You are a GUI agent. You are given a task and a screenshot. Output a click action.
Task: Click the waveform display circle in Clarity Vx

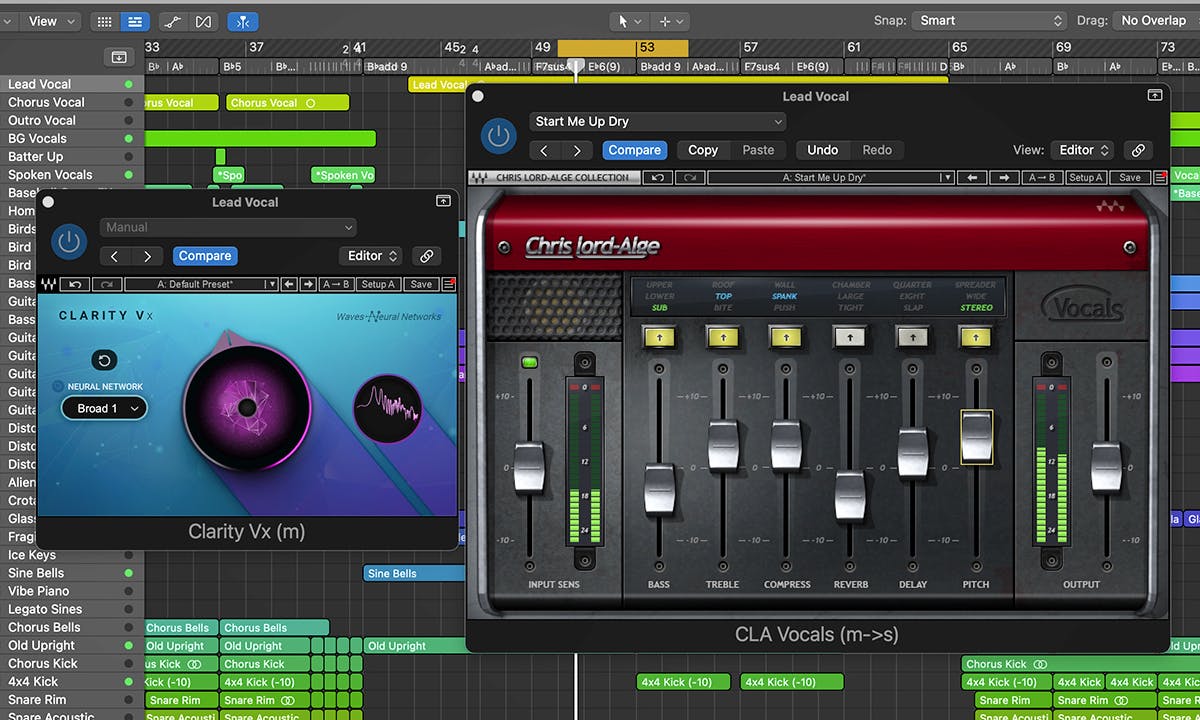[x=388, y=408]
